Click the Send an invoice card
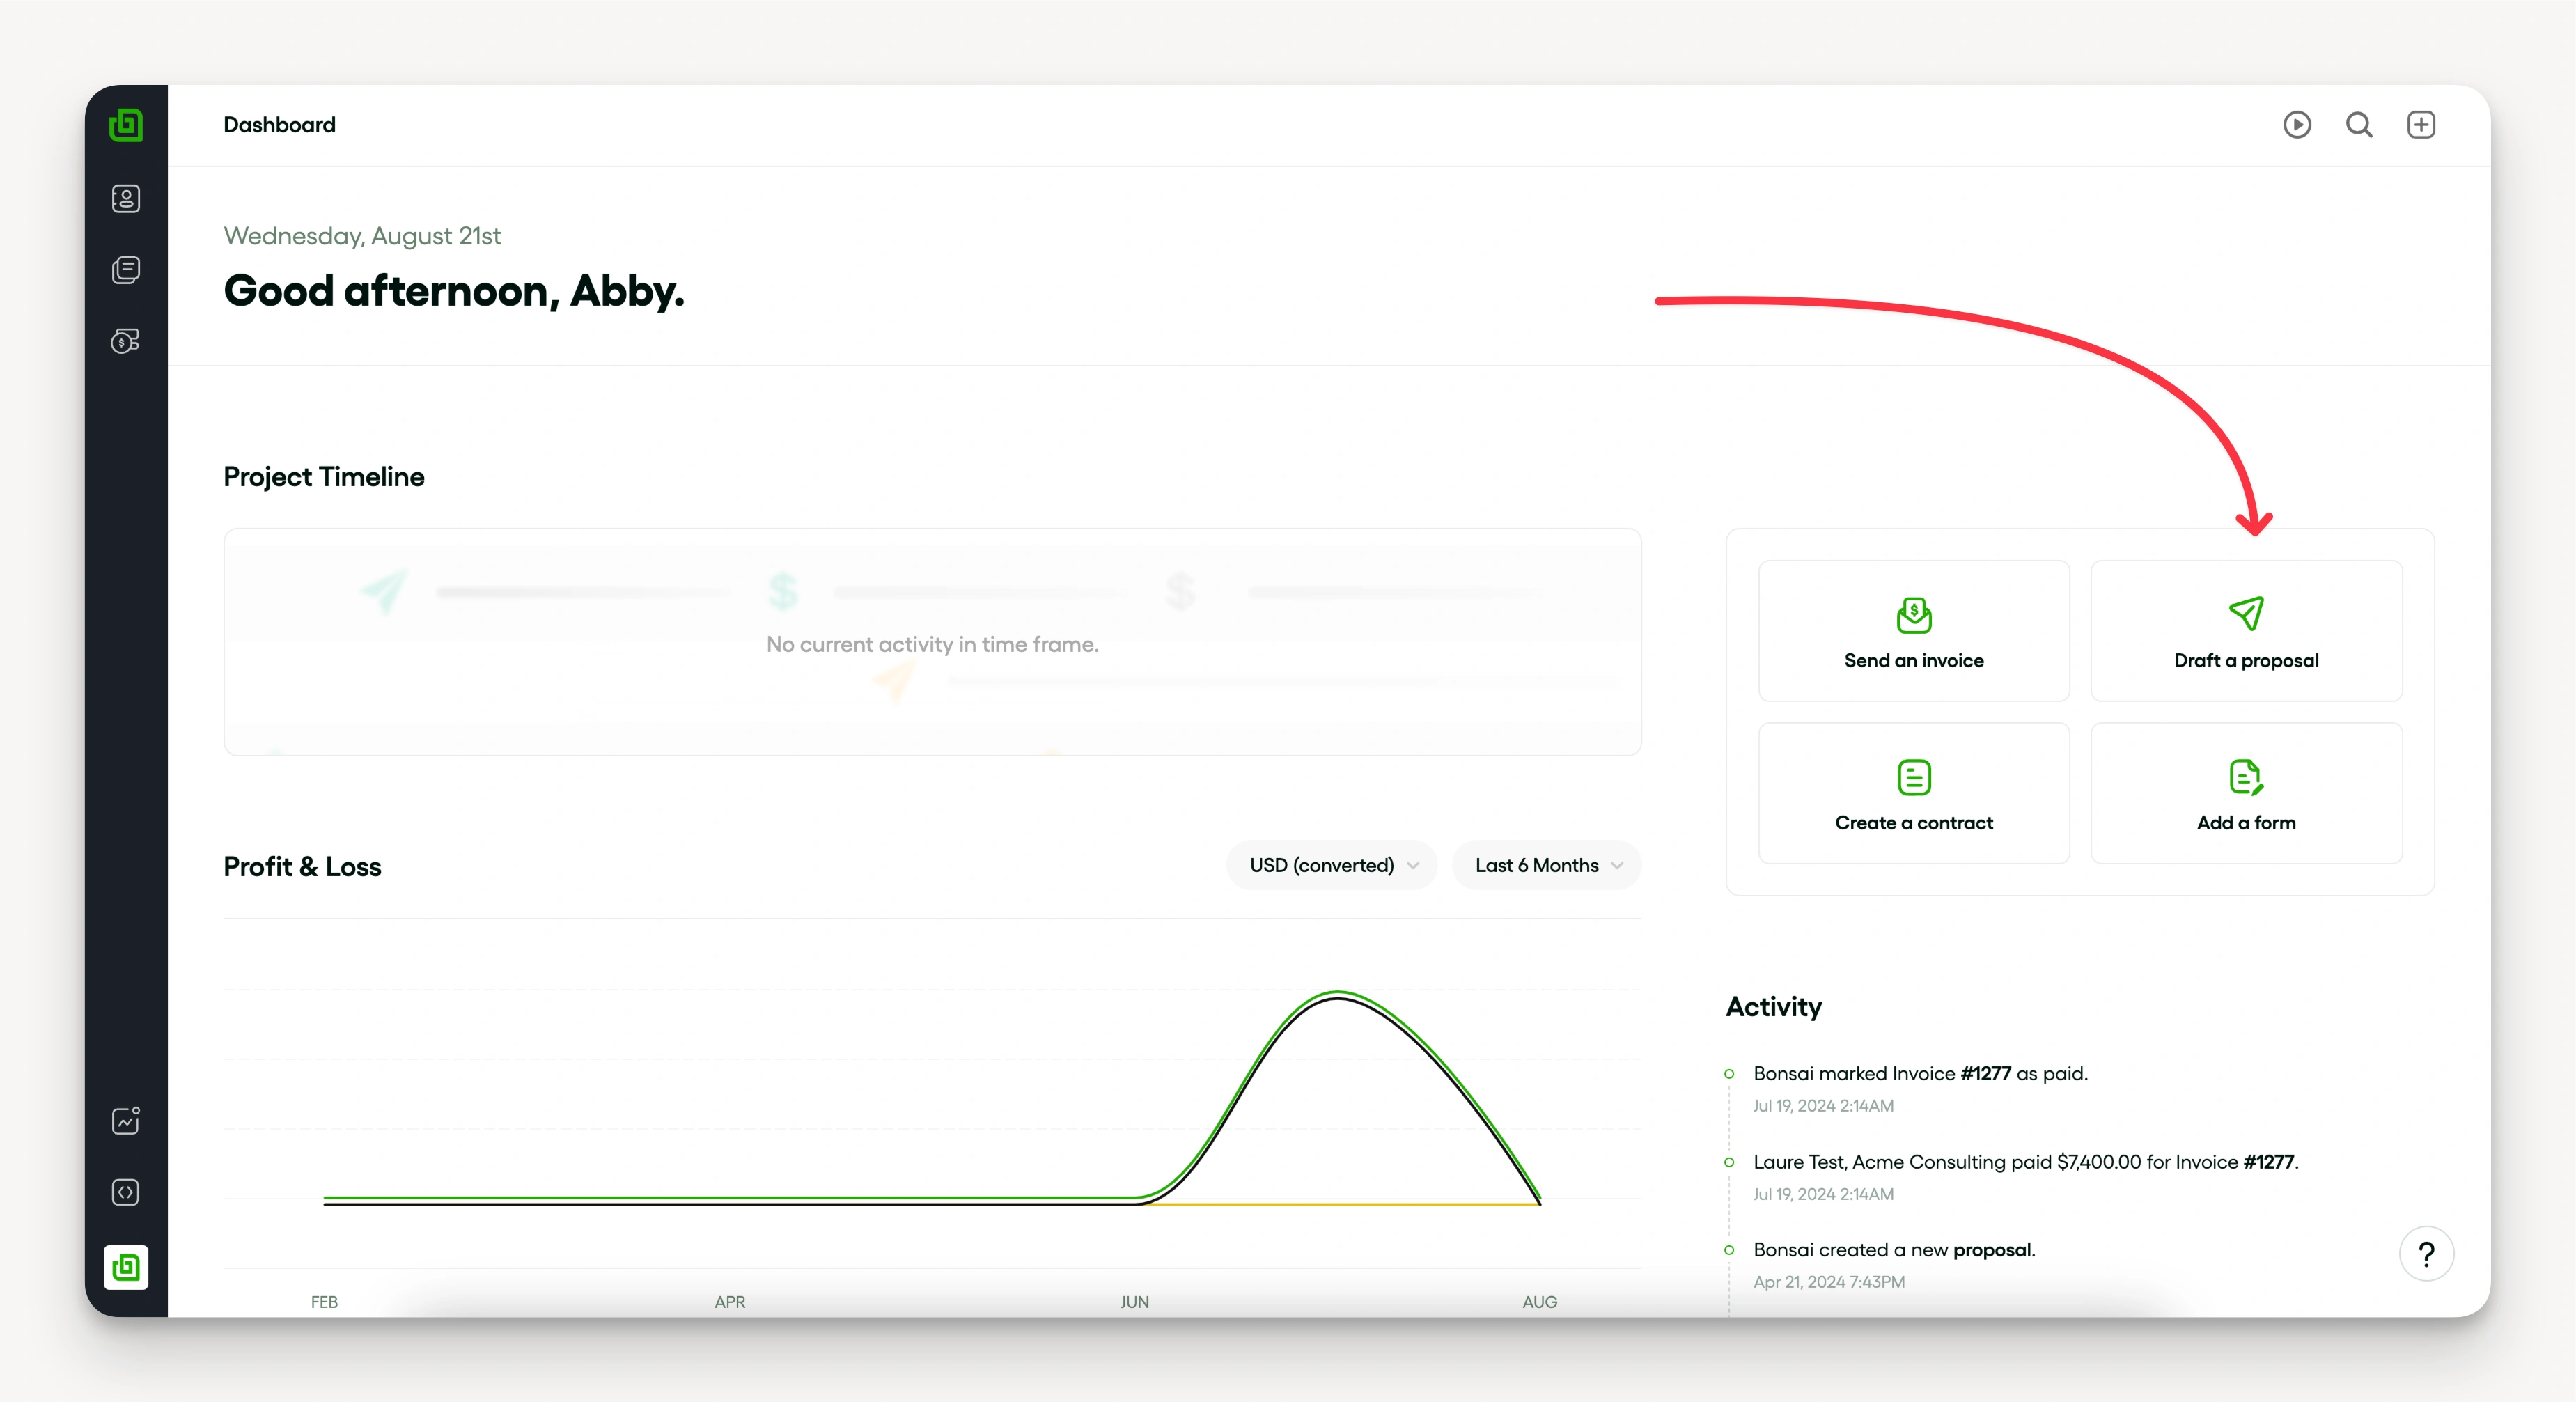 [1914, 631]
